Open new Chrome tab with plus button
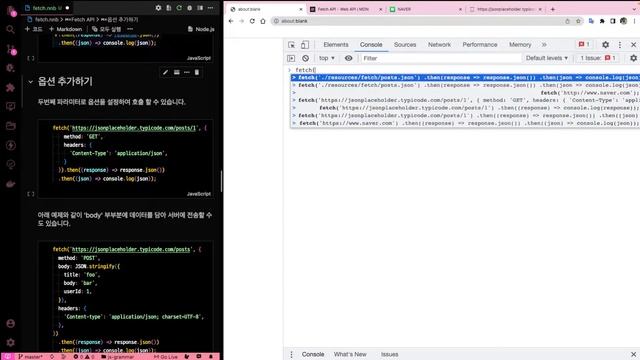 pyautogui.click(x=553, y=9)
